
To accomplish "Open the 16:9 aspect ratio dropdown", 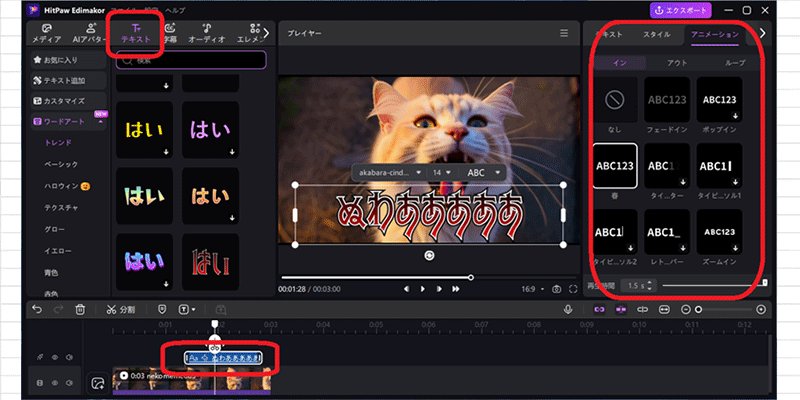I will pyautogui.click(x=532, y=289).
